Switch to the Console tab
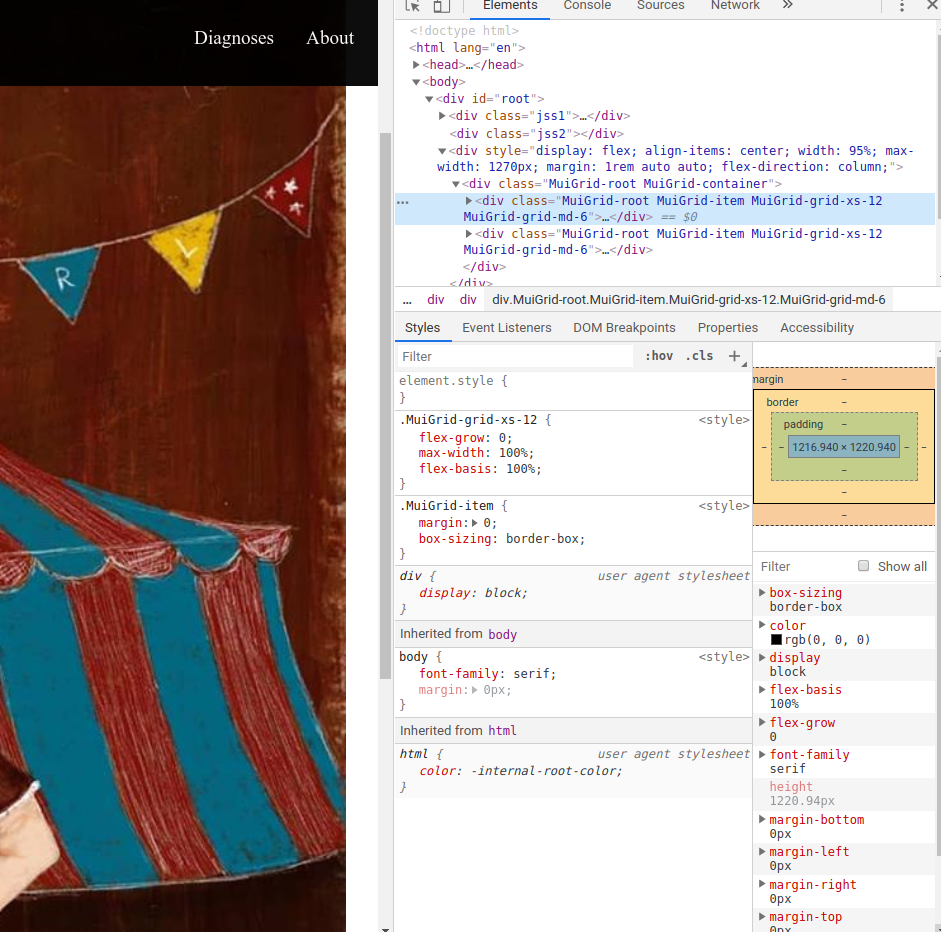This screenshot has height=932, width=941. click(587, 6)
